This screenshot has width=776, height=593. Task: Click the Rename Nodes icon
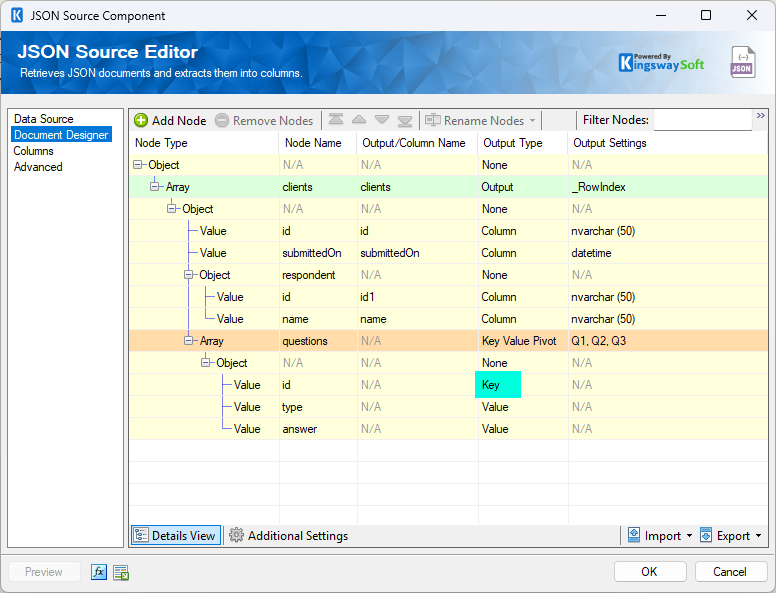pyautogui.click(x=433, y=120)
